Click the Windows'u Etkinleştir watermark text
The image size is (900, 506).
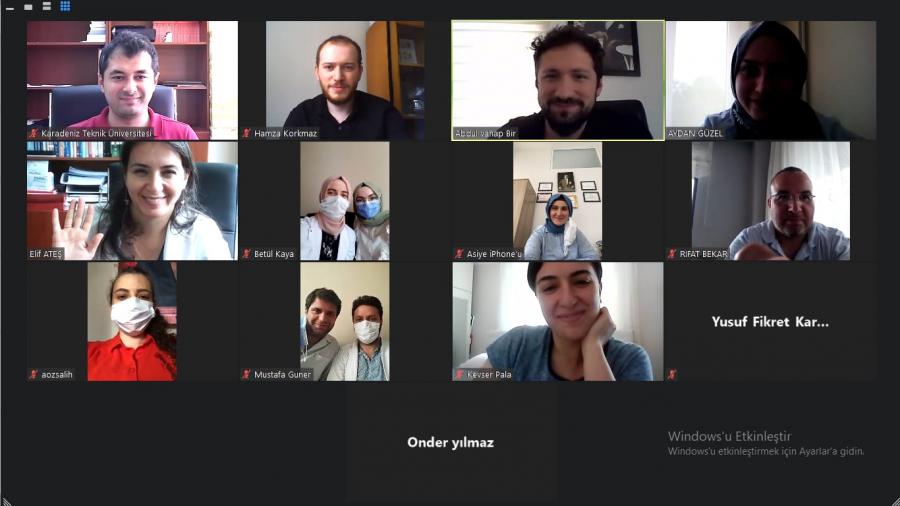(729, 436)
